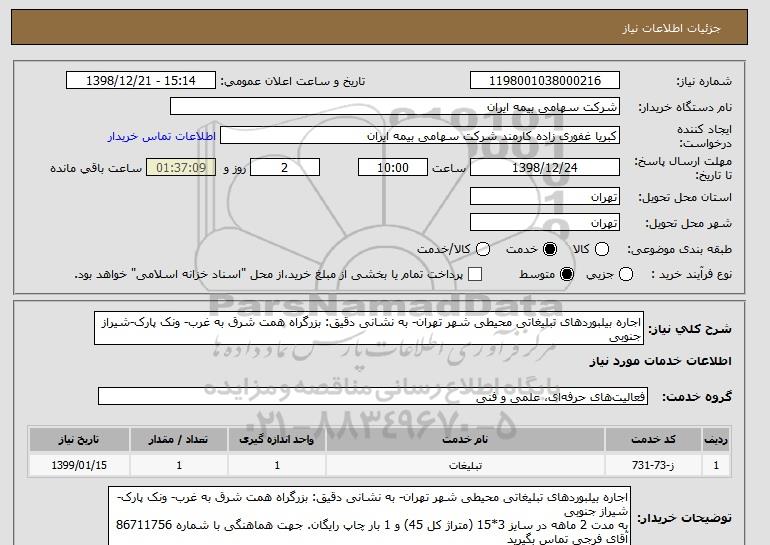This screenshot has height=545, width=770.
Task: Click the response deadline date 1398/12/24 field
Action: [x=545, y=167]
